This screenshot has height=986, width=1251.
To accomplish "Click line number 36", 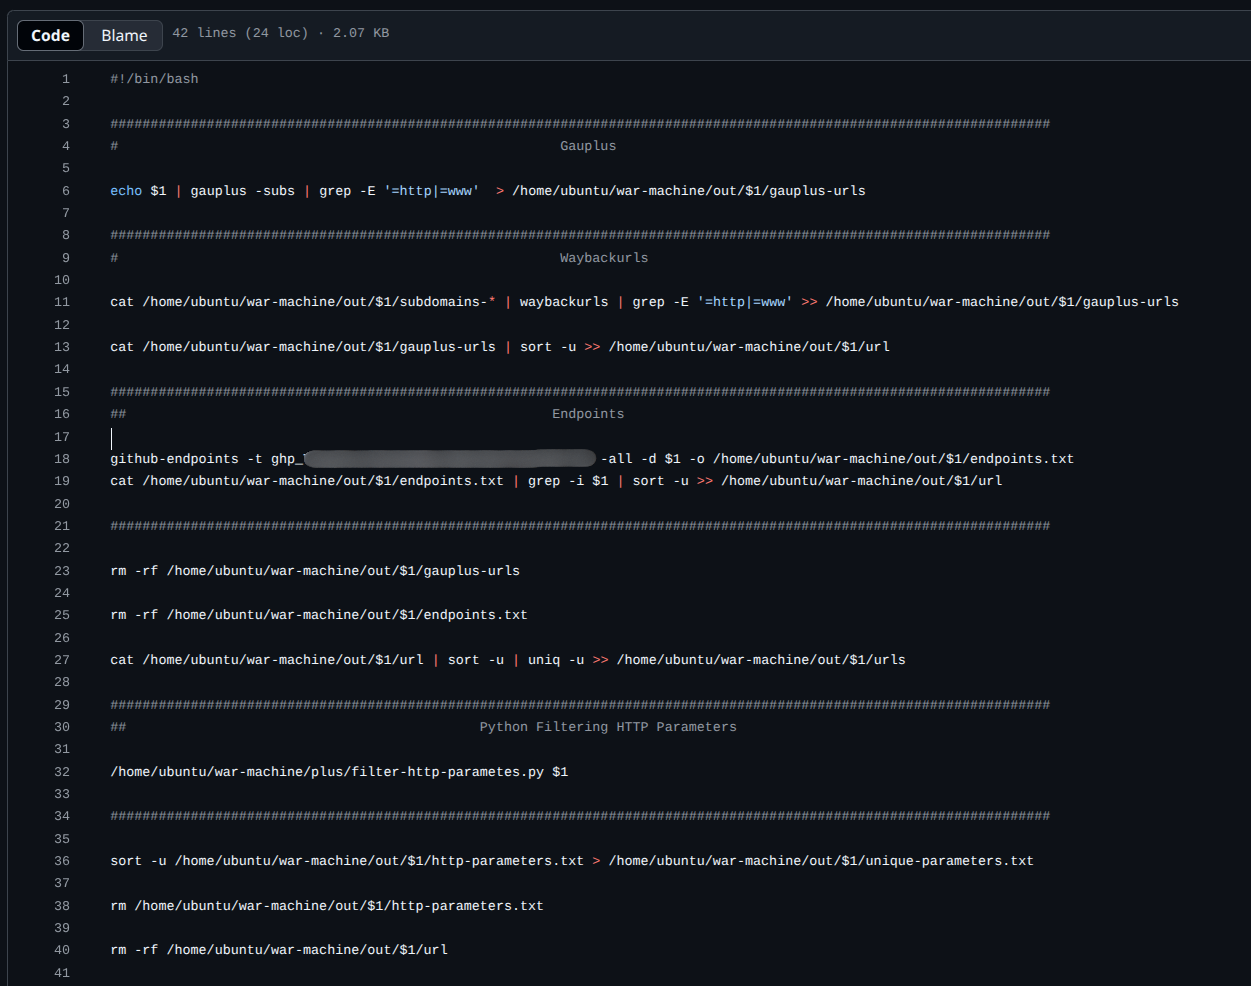I will point(62,861).
